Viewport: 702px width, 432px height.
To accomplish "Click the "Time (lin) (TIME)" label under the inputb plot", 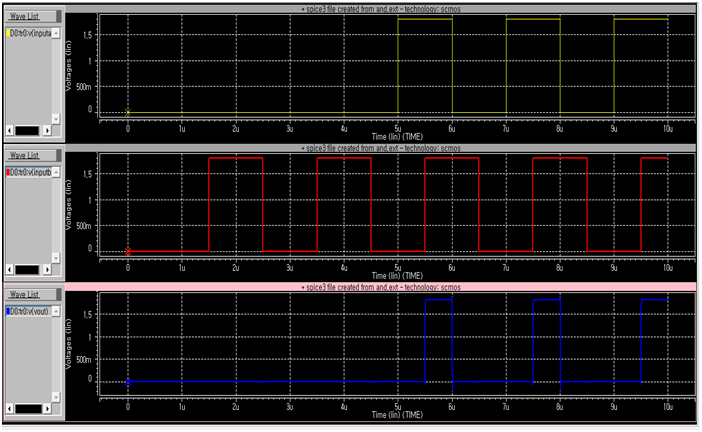I will 397,276.
